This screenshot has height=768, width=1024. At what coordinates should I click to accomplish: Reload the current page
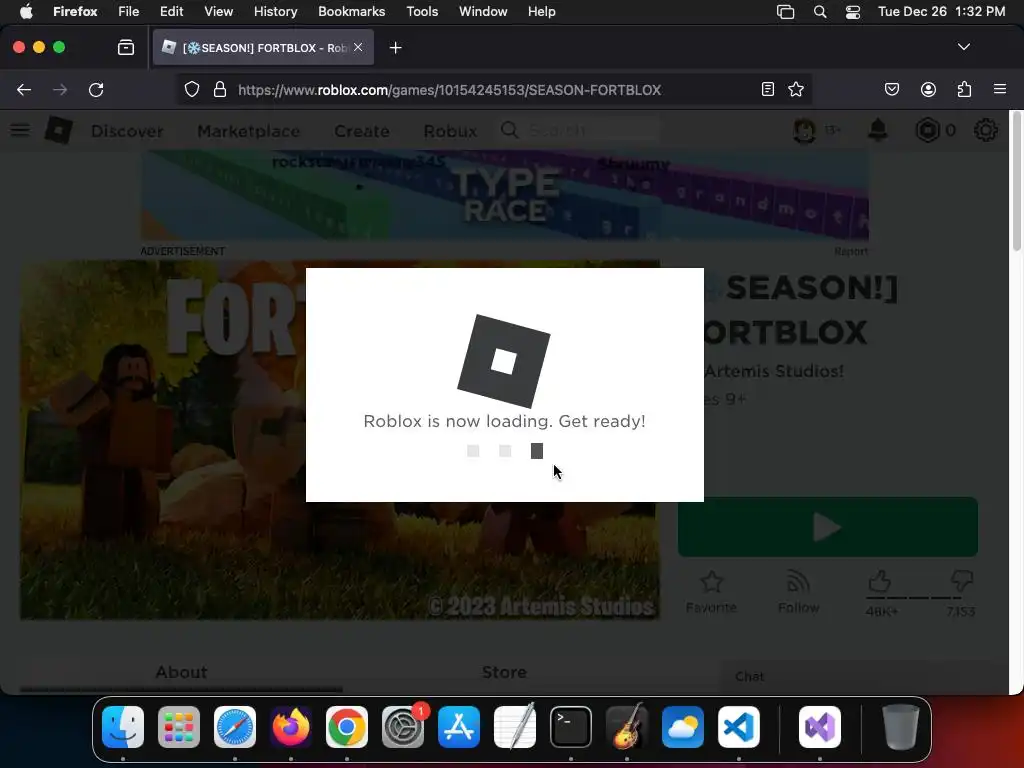tap(96, 89)
